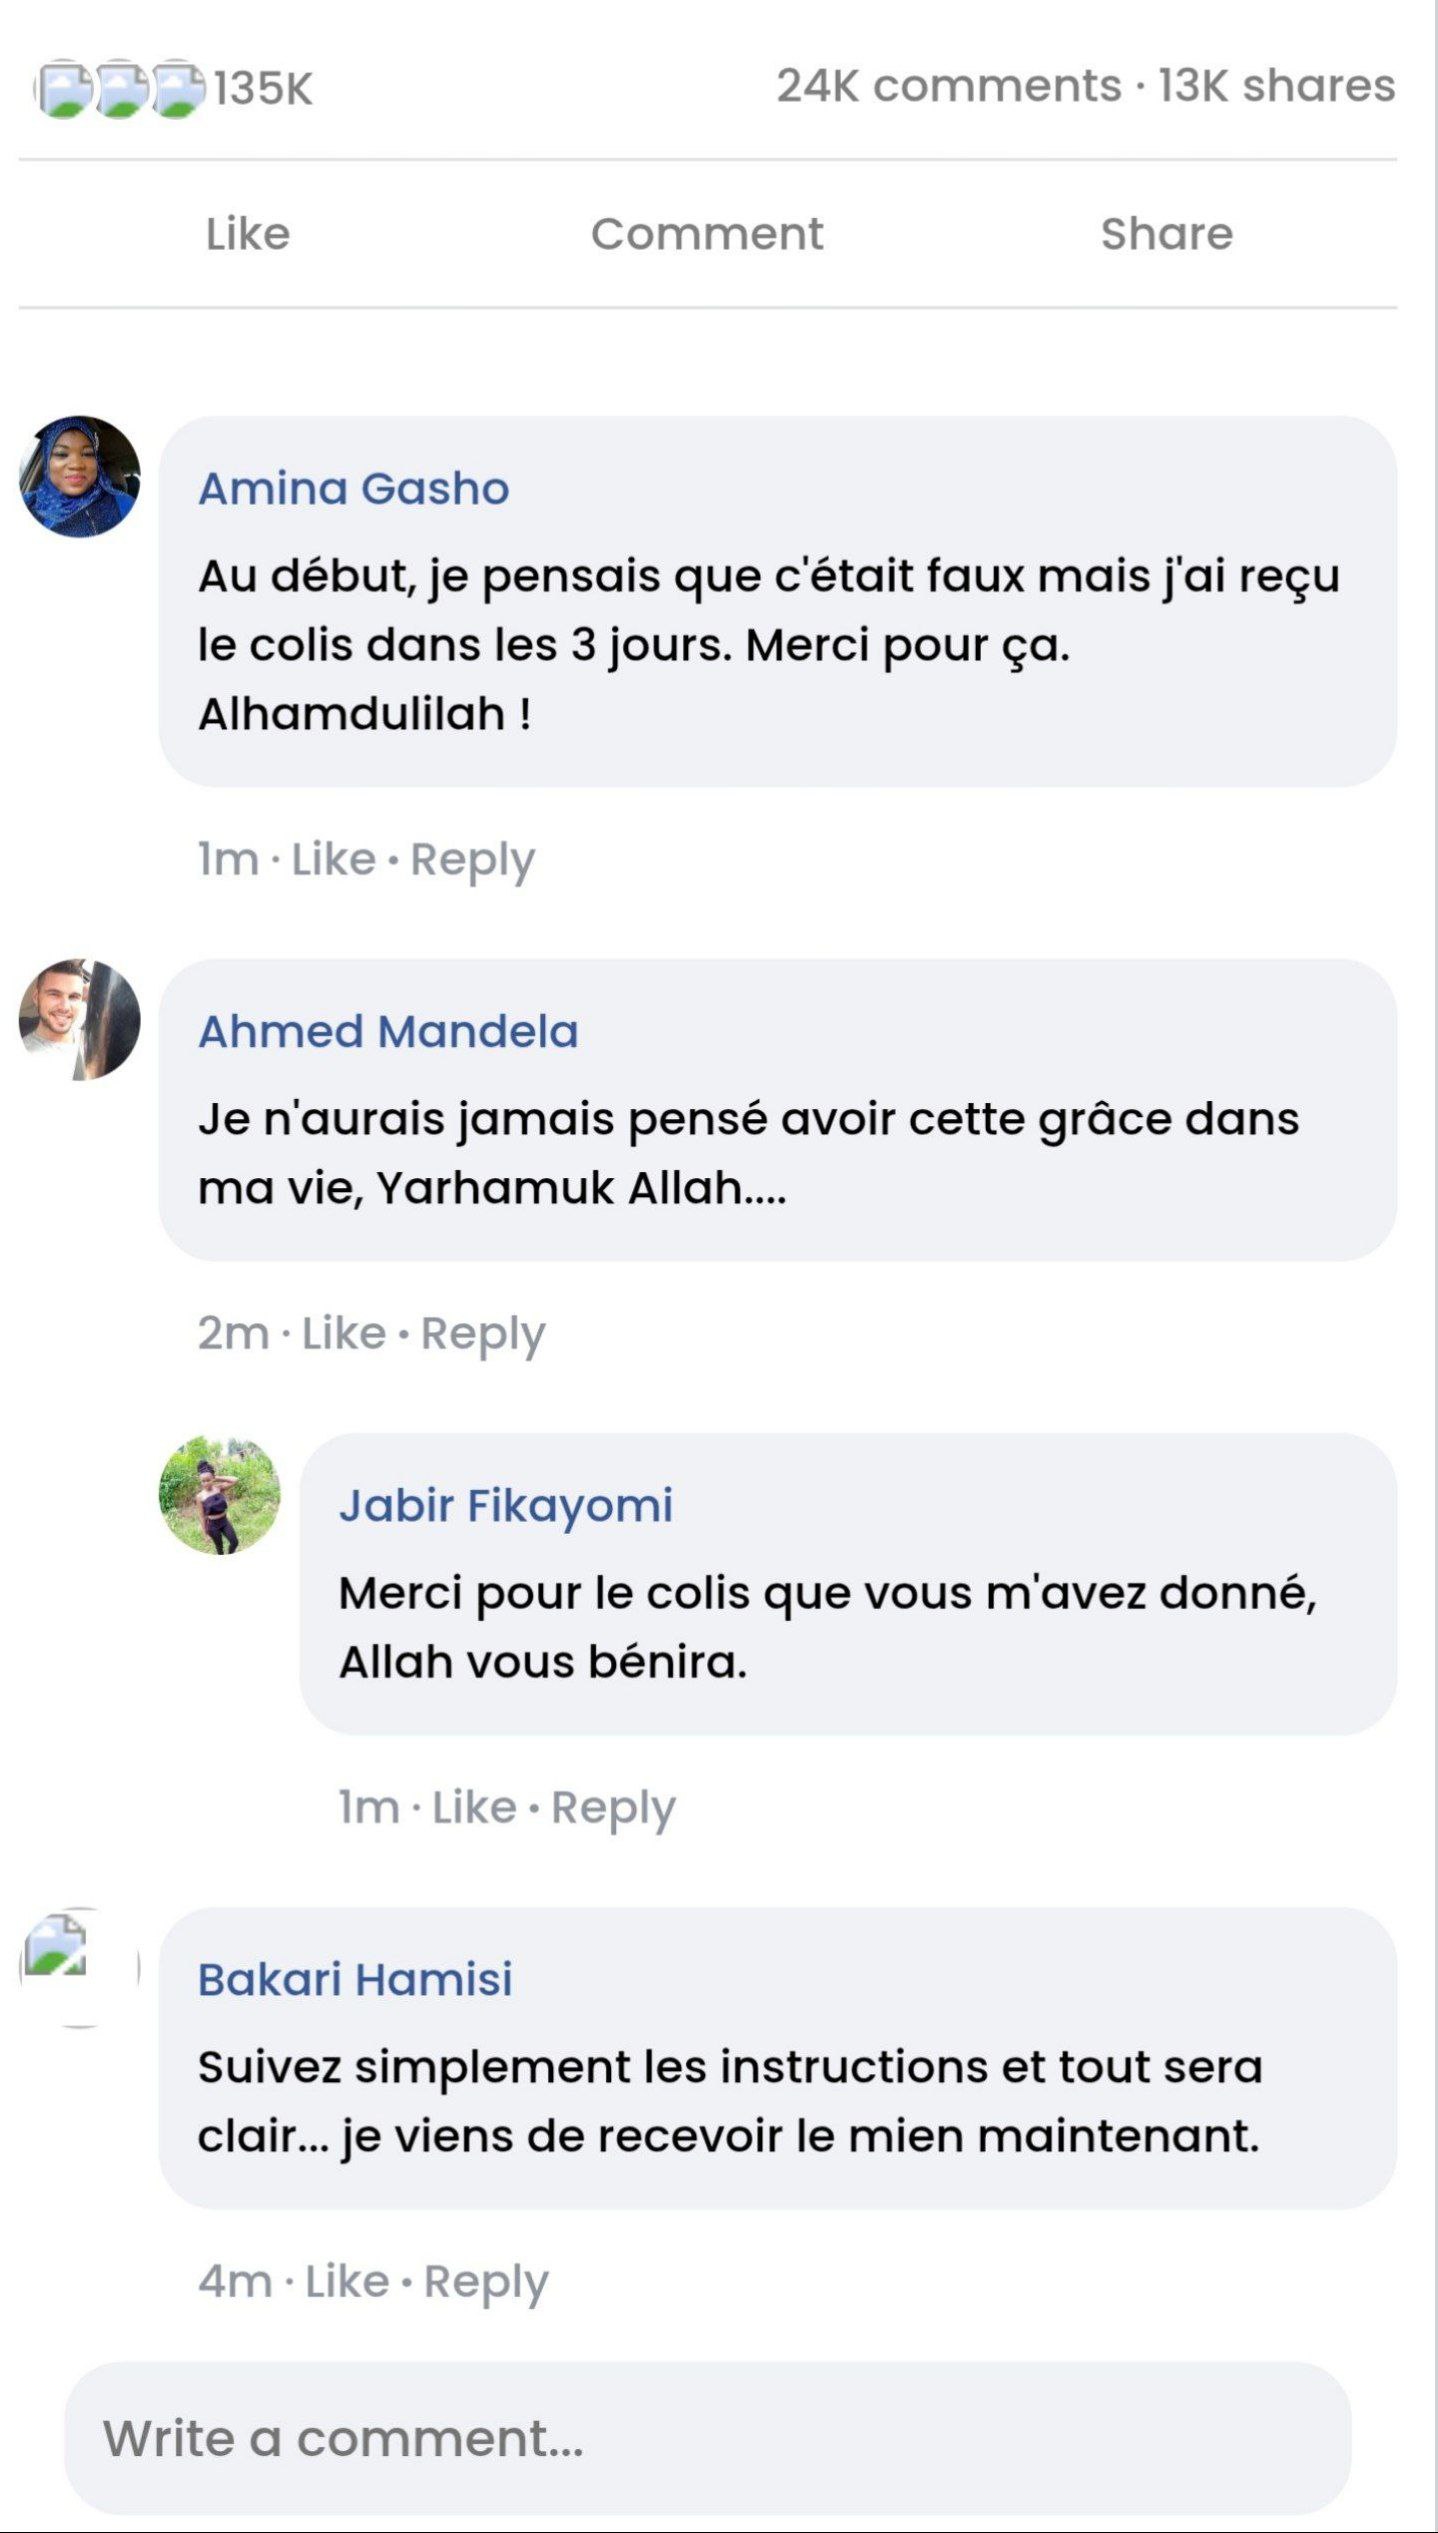This screenshot has height=2533, width=1438.
Task: Open Ahmed Mandela's profile picture
Action: (x=80, y=1019)
